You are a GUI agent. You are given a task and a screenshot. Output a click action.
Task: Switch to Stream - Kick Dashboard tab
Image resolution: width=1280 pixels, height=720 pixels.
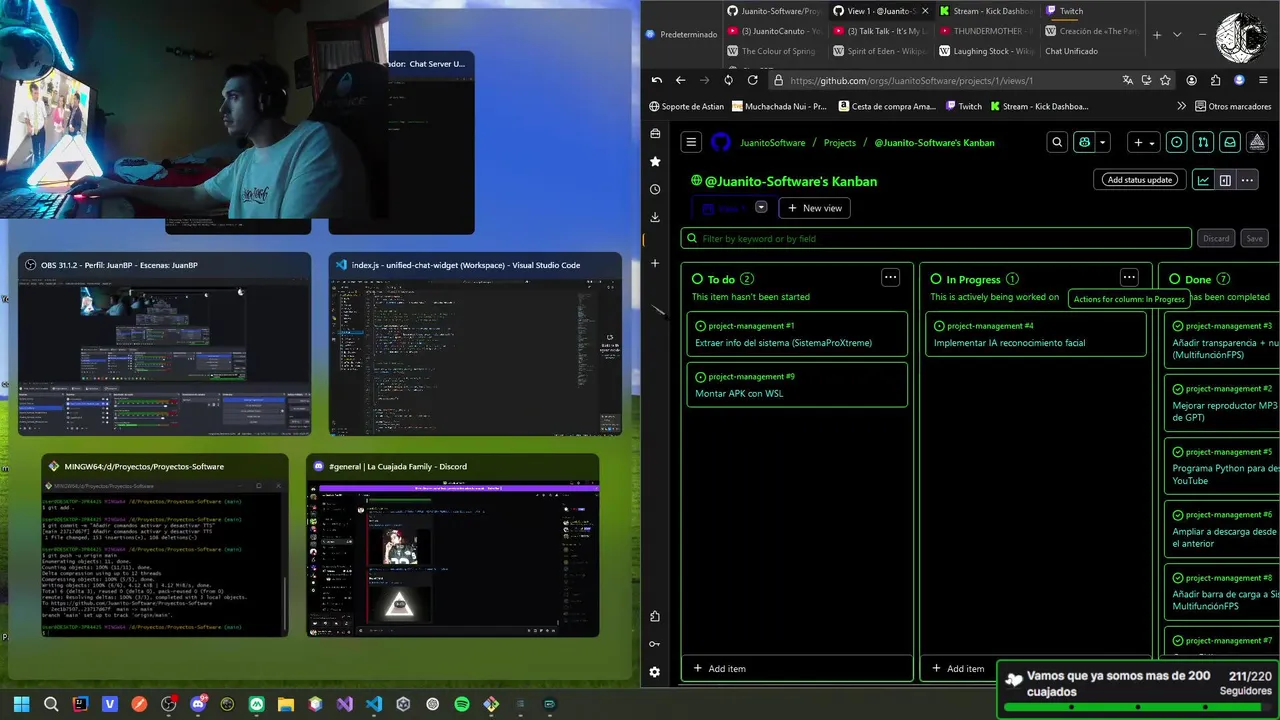coord(985,11)
